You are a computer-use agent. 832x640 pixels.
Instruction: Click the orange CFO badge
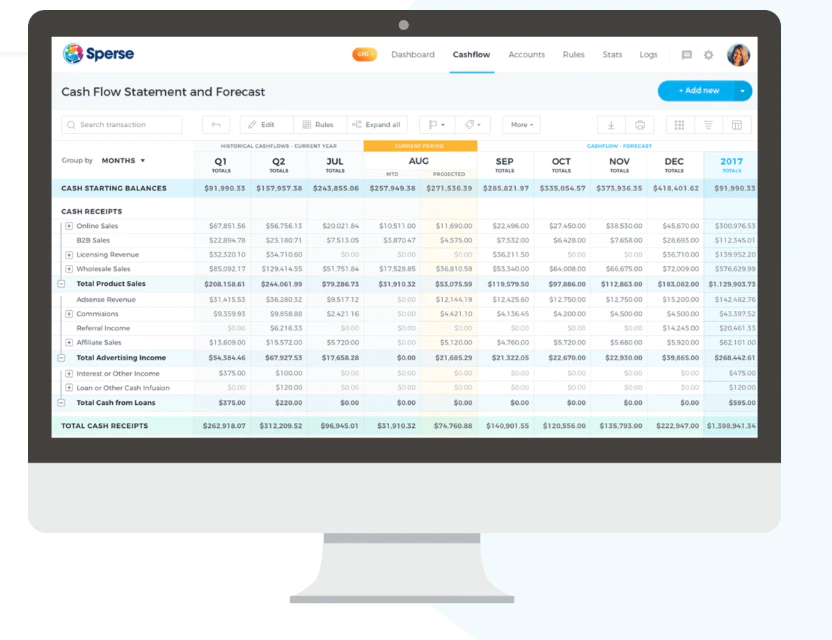[x=364, y=54]
